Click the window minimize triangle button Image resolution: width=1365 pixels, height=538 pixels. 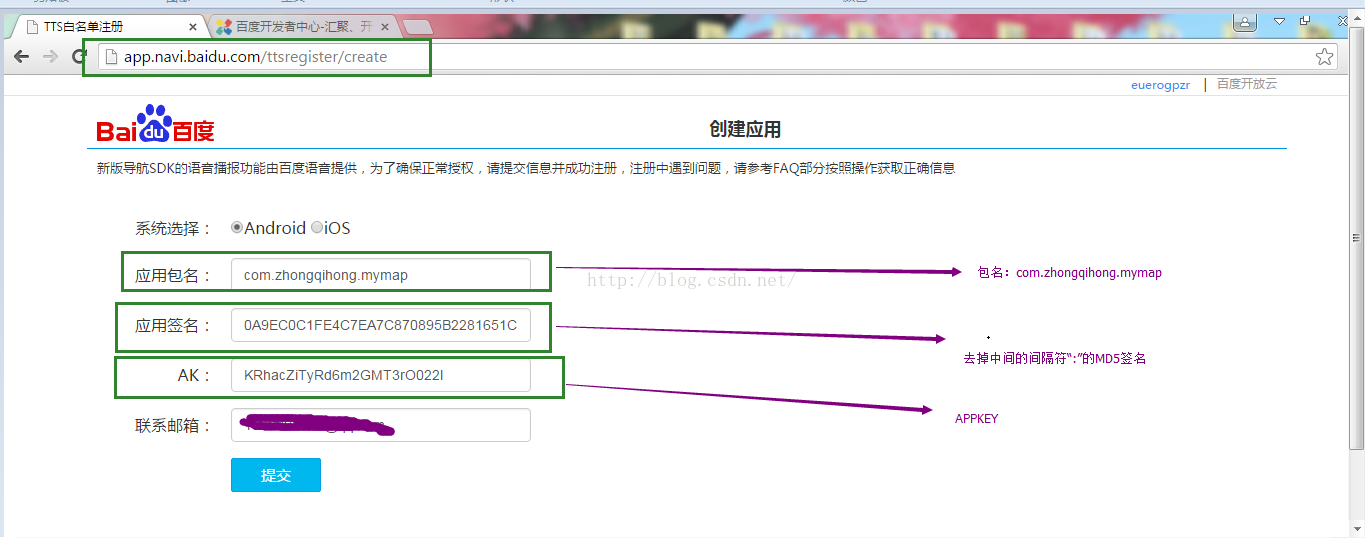click(x=1278, y=21)
